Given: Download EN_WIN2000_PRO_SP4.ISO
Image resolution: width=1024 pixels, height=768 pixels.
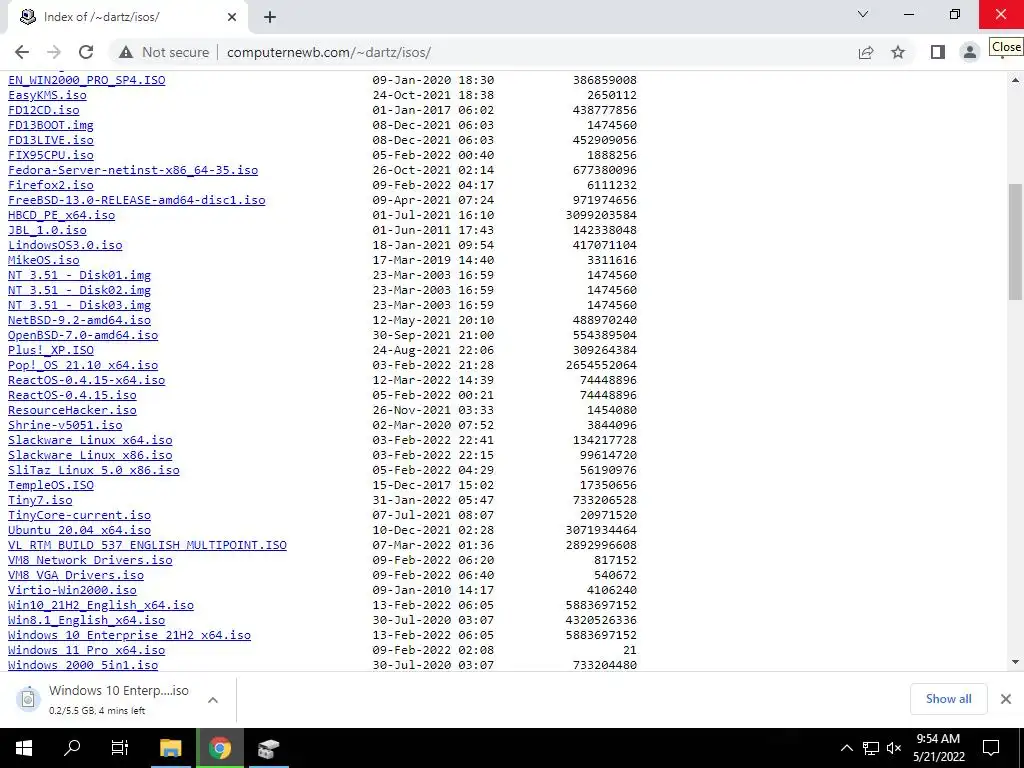Looking at the screenshot, I should coord(86,80).
